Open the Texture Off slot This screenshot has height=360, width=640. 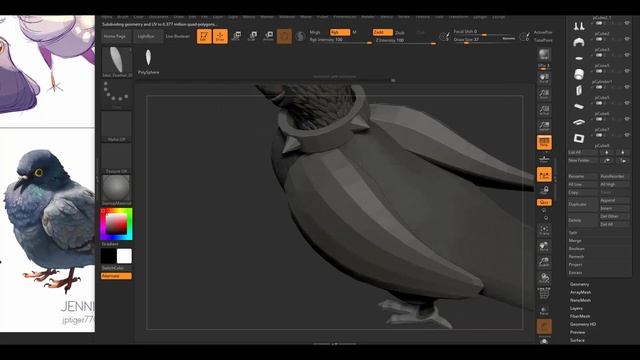[x=116, y=158]
